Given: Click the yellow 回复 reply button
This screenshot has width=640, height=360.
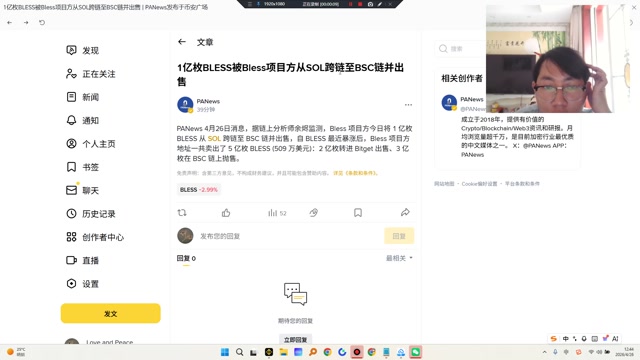Looking at the screenshot, I should click(x=399, y=236).
